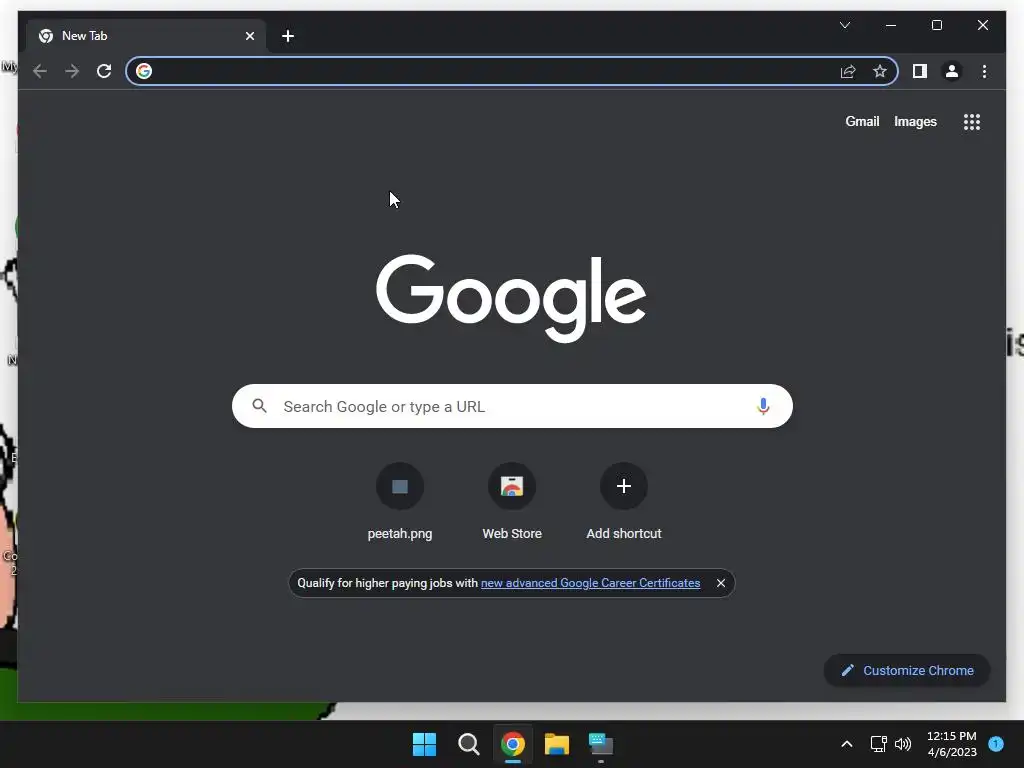Bookmark this tab with the star icon
Viewport: 1024px width, 768px height.
880,71
